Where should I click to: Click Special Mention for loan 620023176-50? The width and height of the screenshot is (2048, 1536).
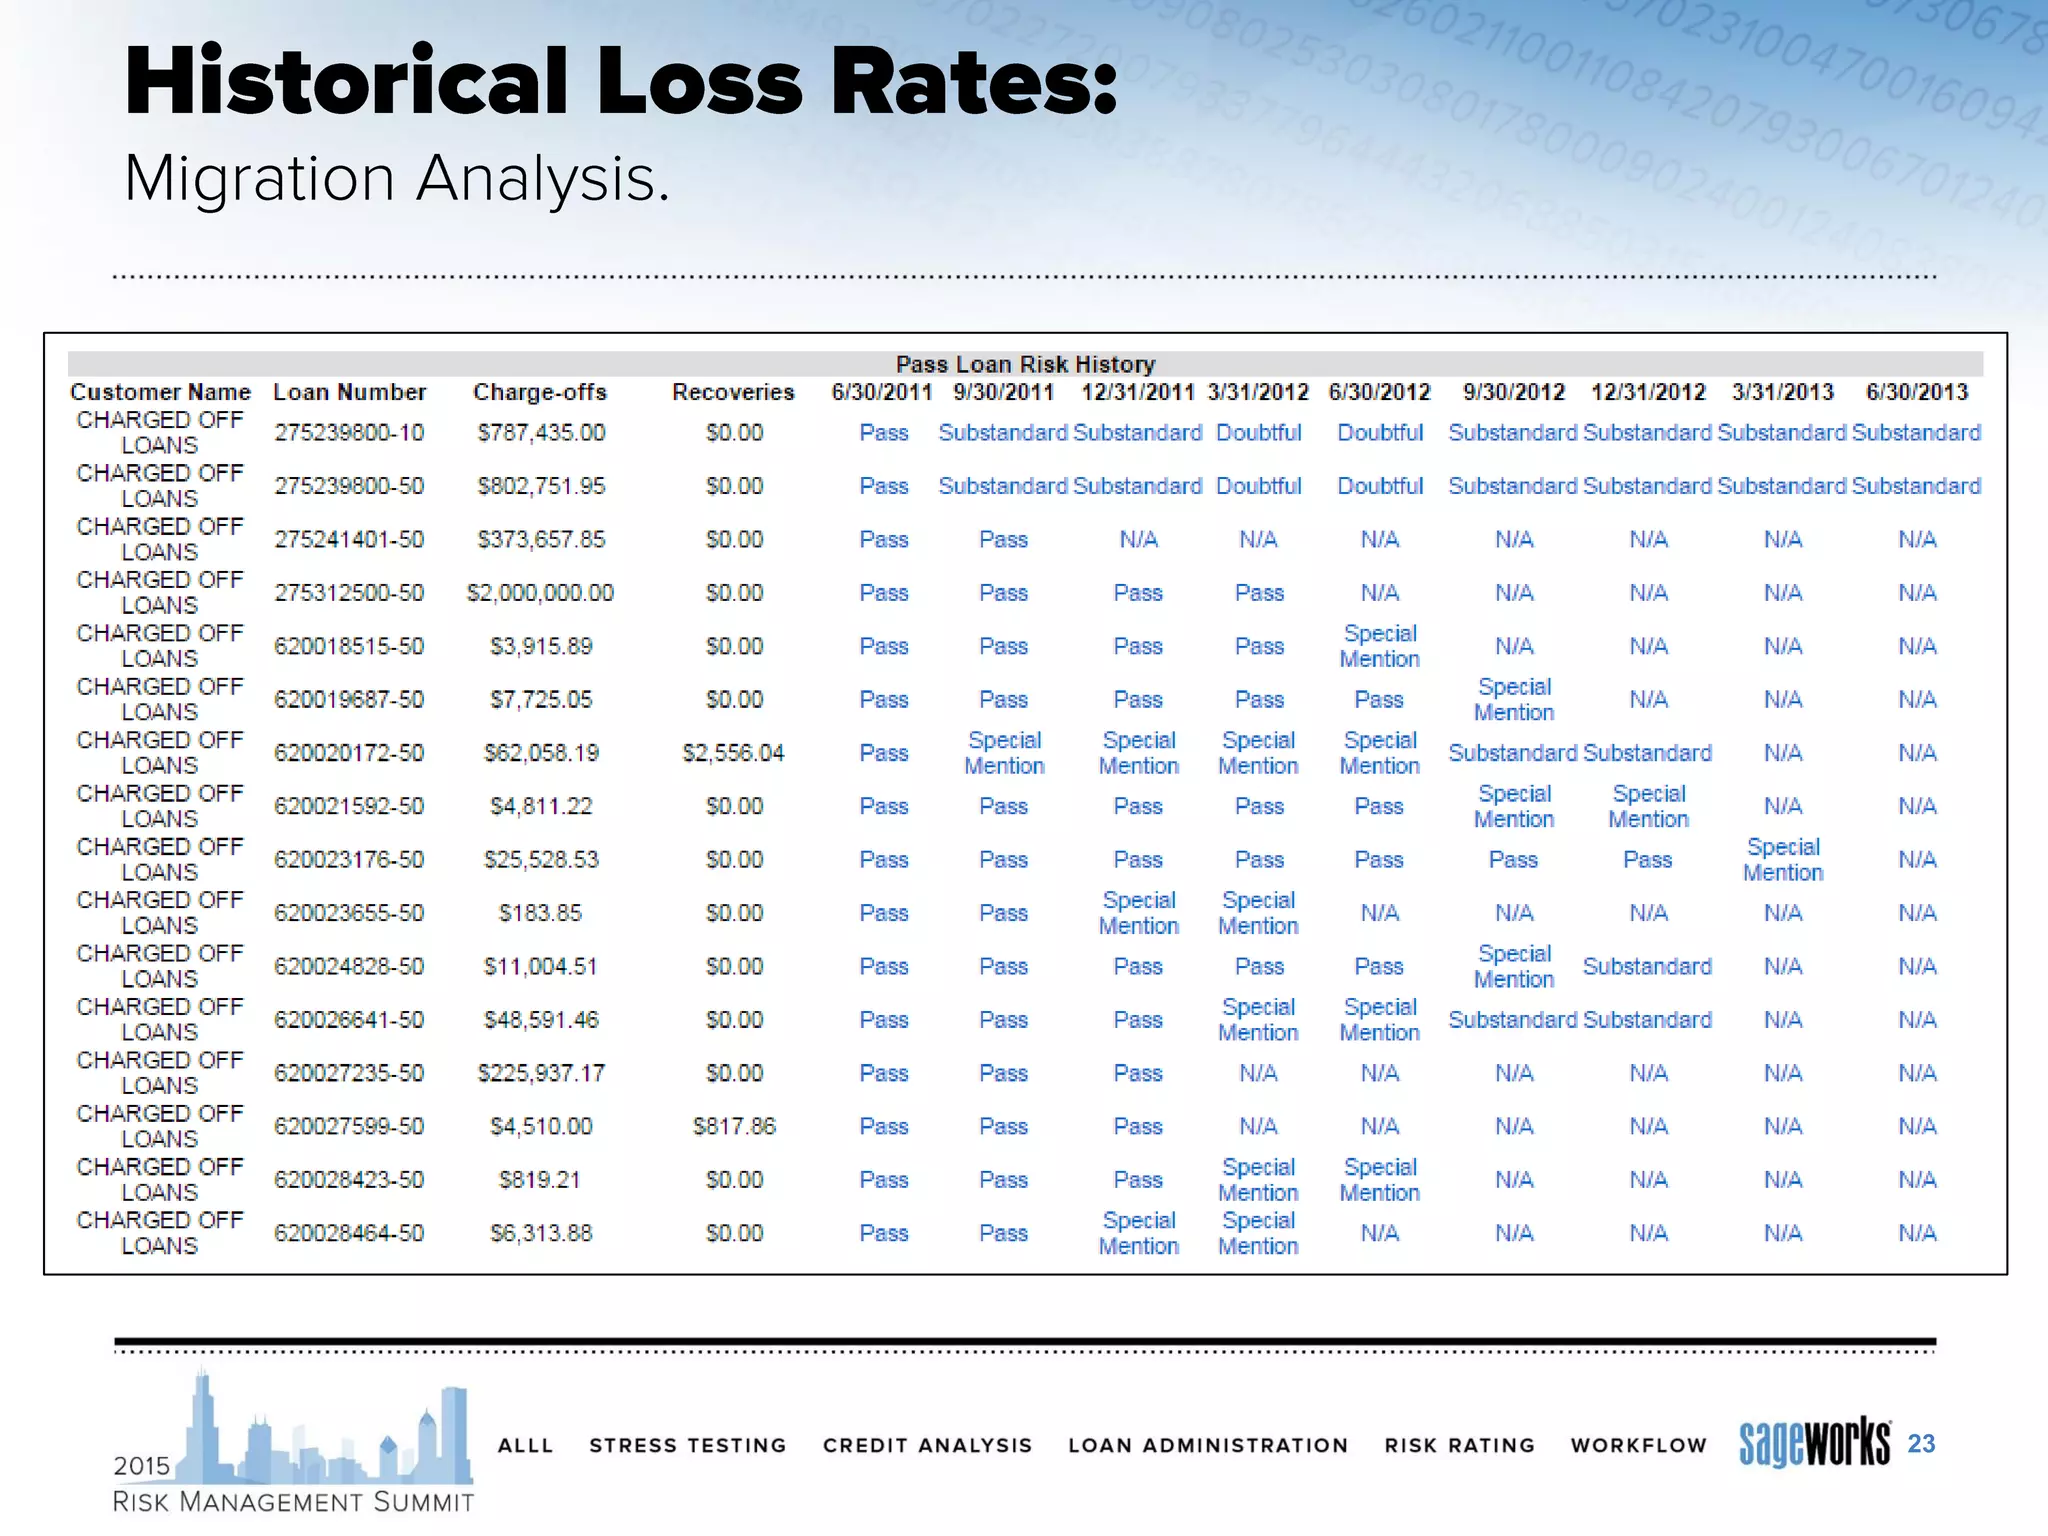tap(1782, 859)
